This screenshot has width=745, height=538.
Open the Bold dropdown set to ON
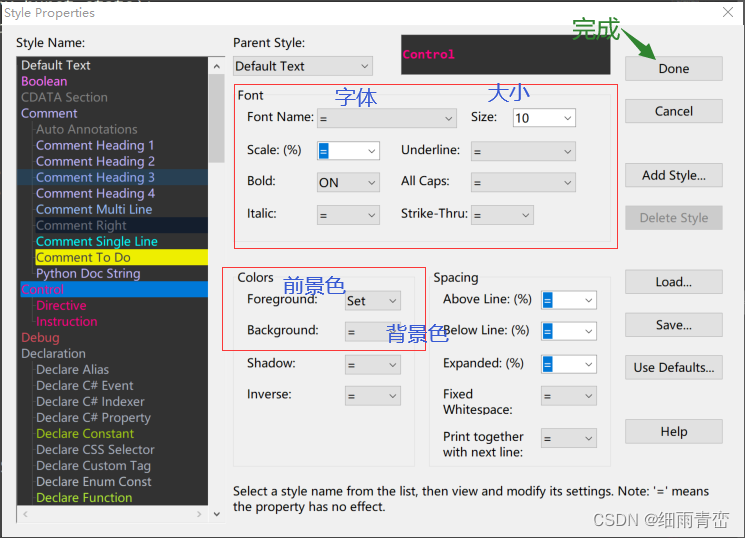click(x=348, y=183)
